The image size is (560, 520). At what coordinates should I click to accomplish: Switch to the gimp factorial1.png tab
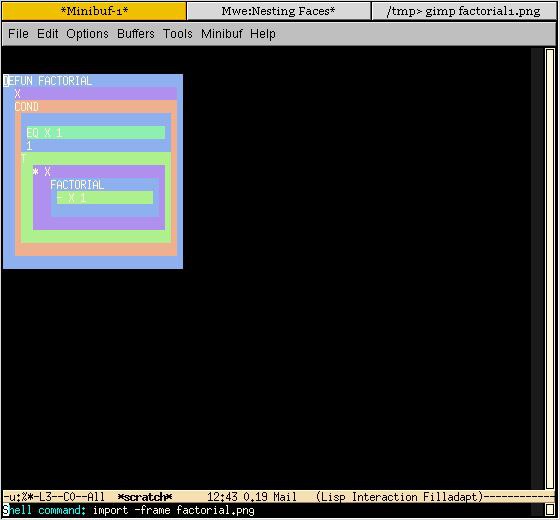click(x=464, y=11)
